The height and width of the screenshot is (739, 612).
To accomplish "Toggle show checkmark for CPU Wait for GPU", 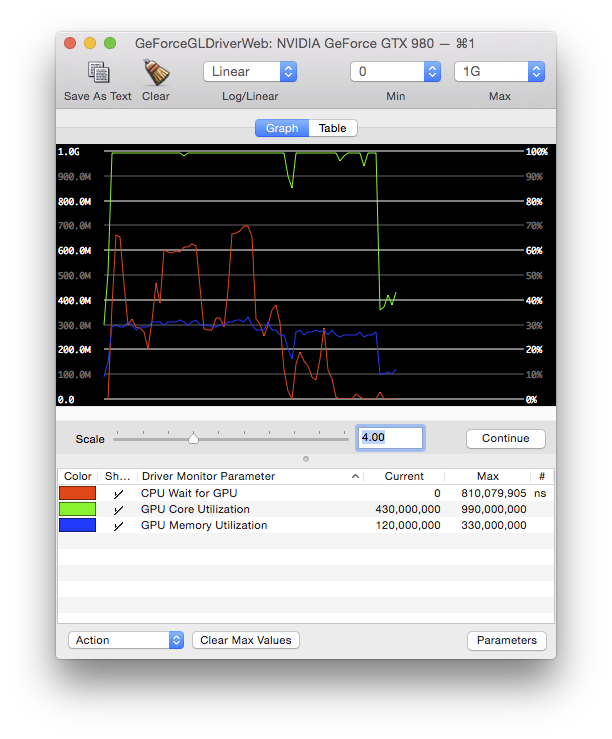I will pos(118,493).
